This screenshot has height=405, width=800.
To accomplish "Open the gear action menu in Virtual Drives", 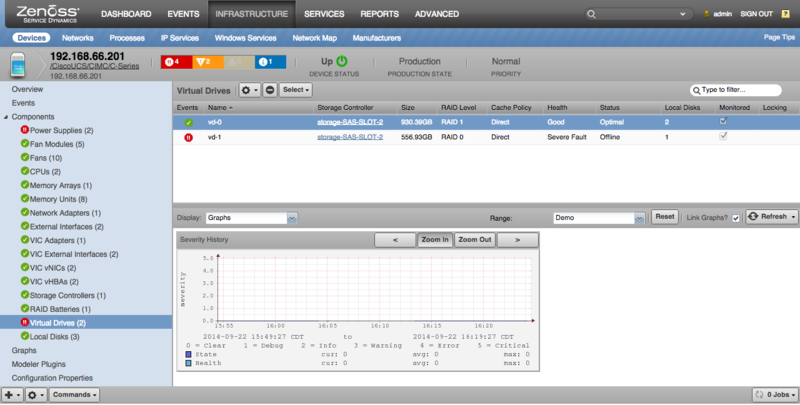I will tap(249, 90).
